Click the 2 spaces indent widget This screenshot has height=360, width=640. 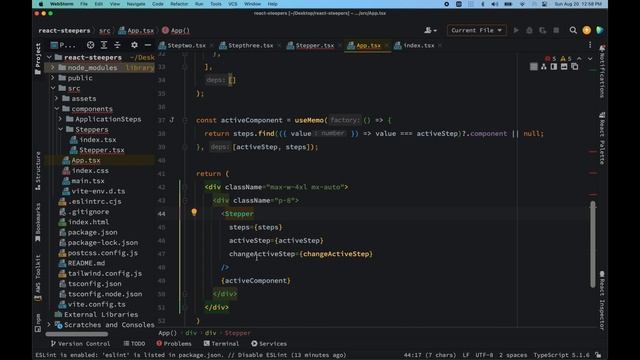pos(513,355)
